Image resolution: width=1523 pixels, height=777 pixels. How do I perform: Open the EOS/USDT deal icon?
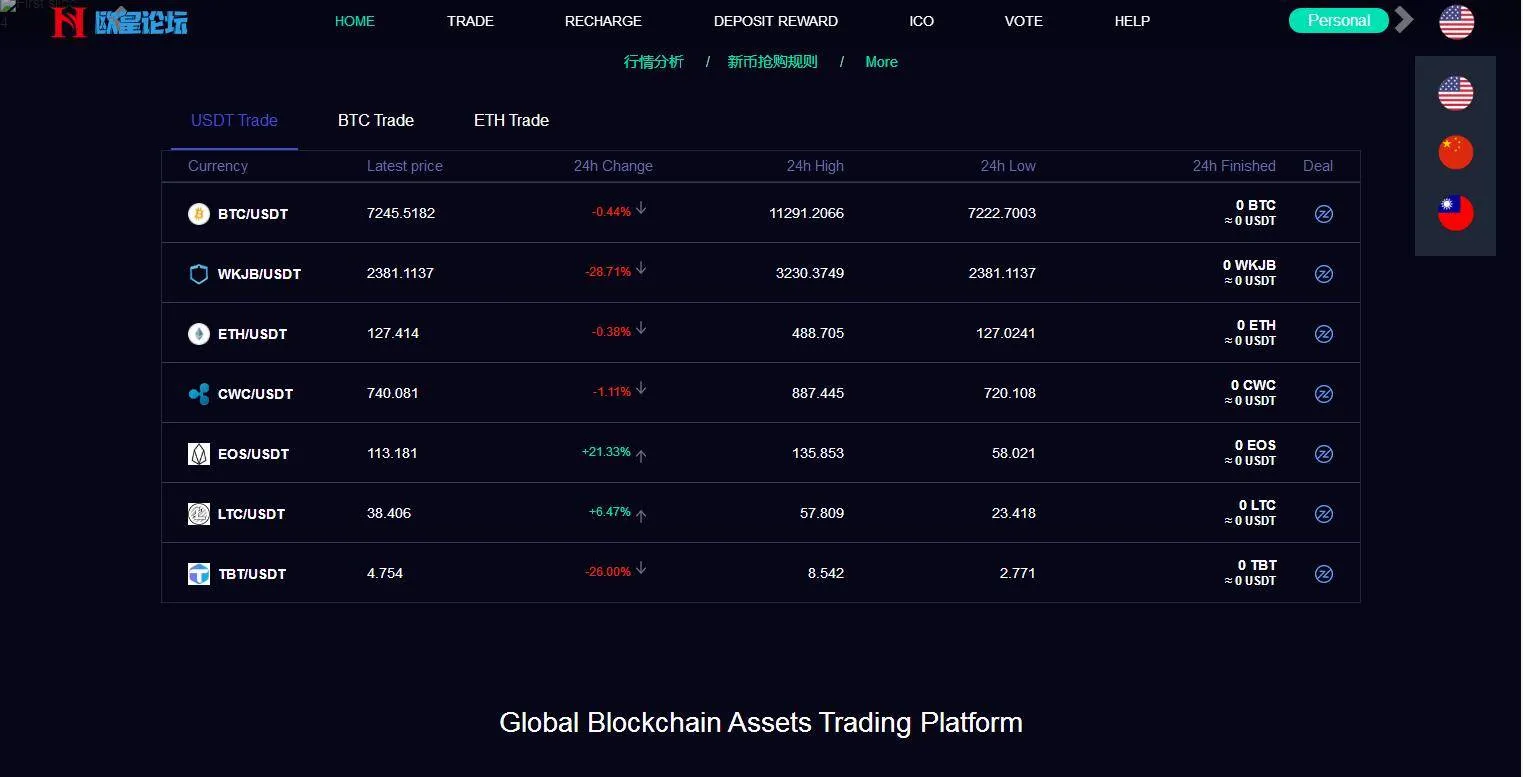(1323, 454)
